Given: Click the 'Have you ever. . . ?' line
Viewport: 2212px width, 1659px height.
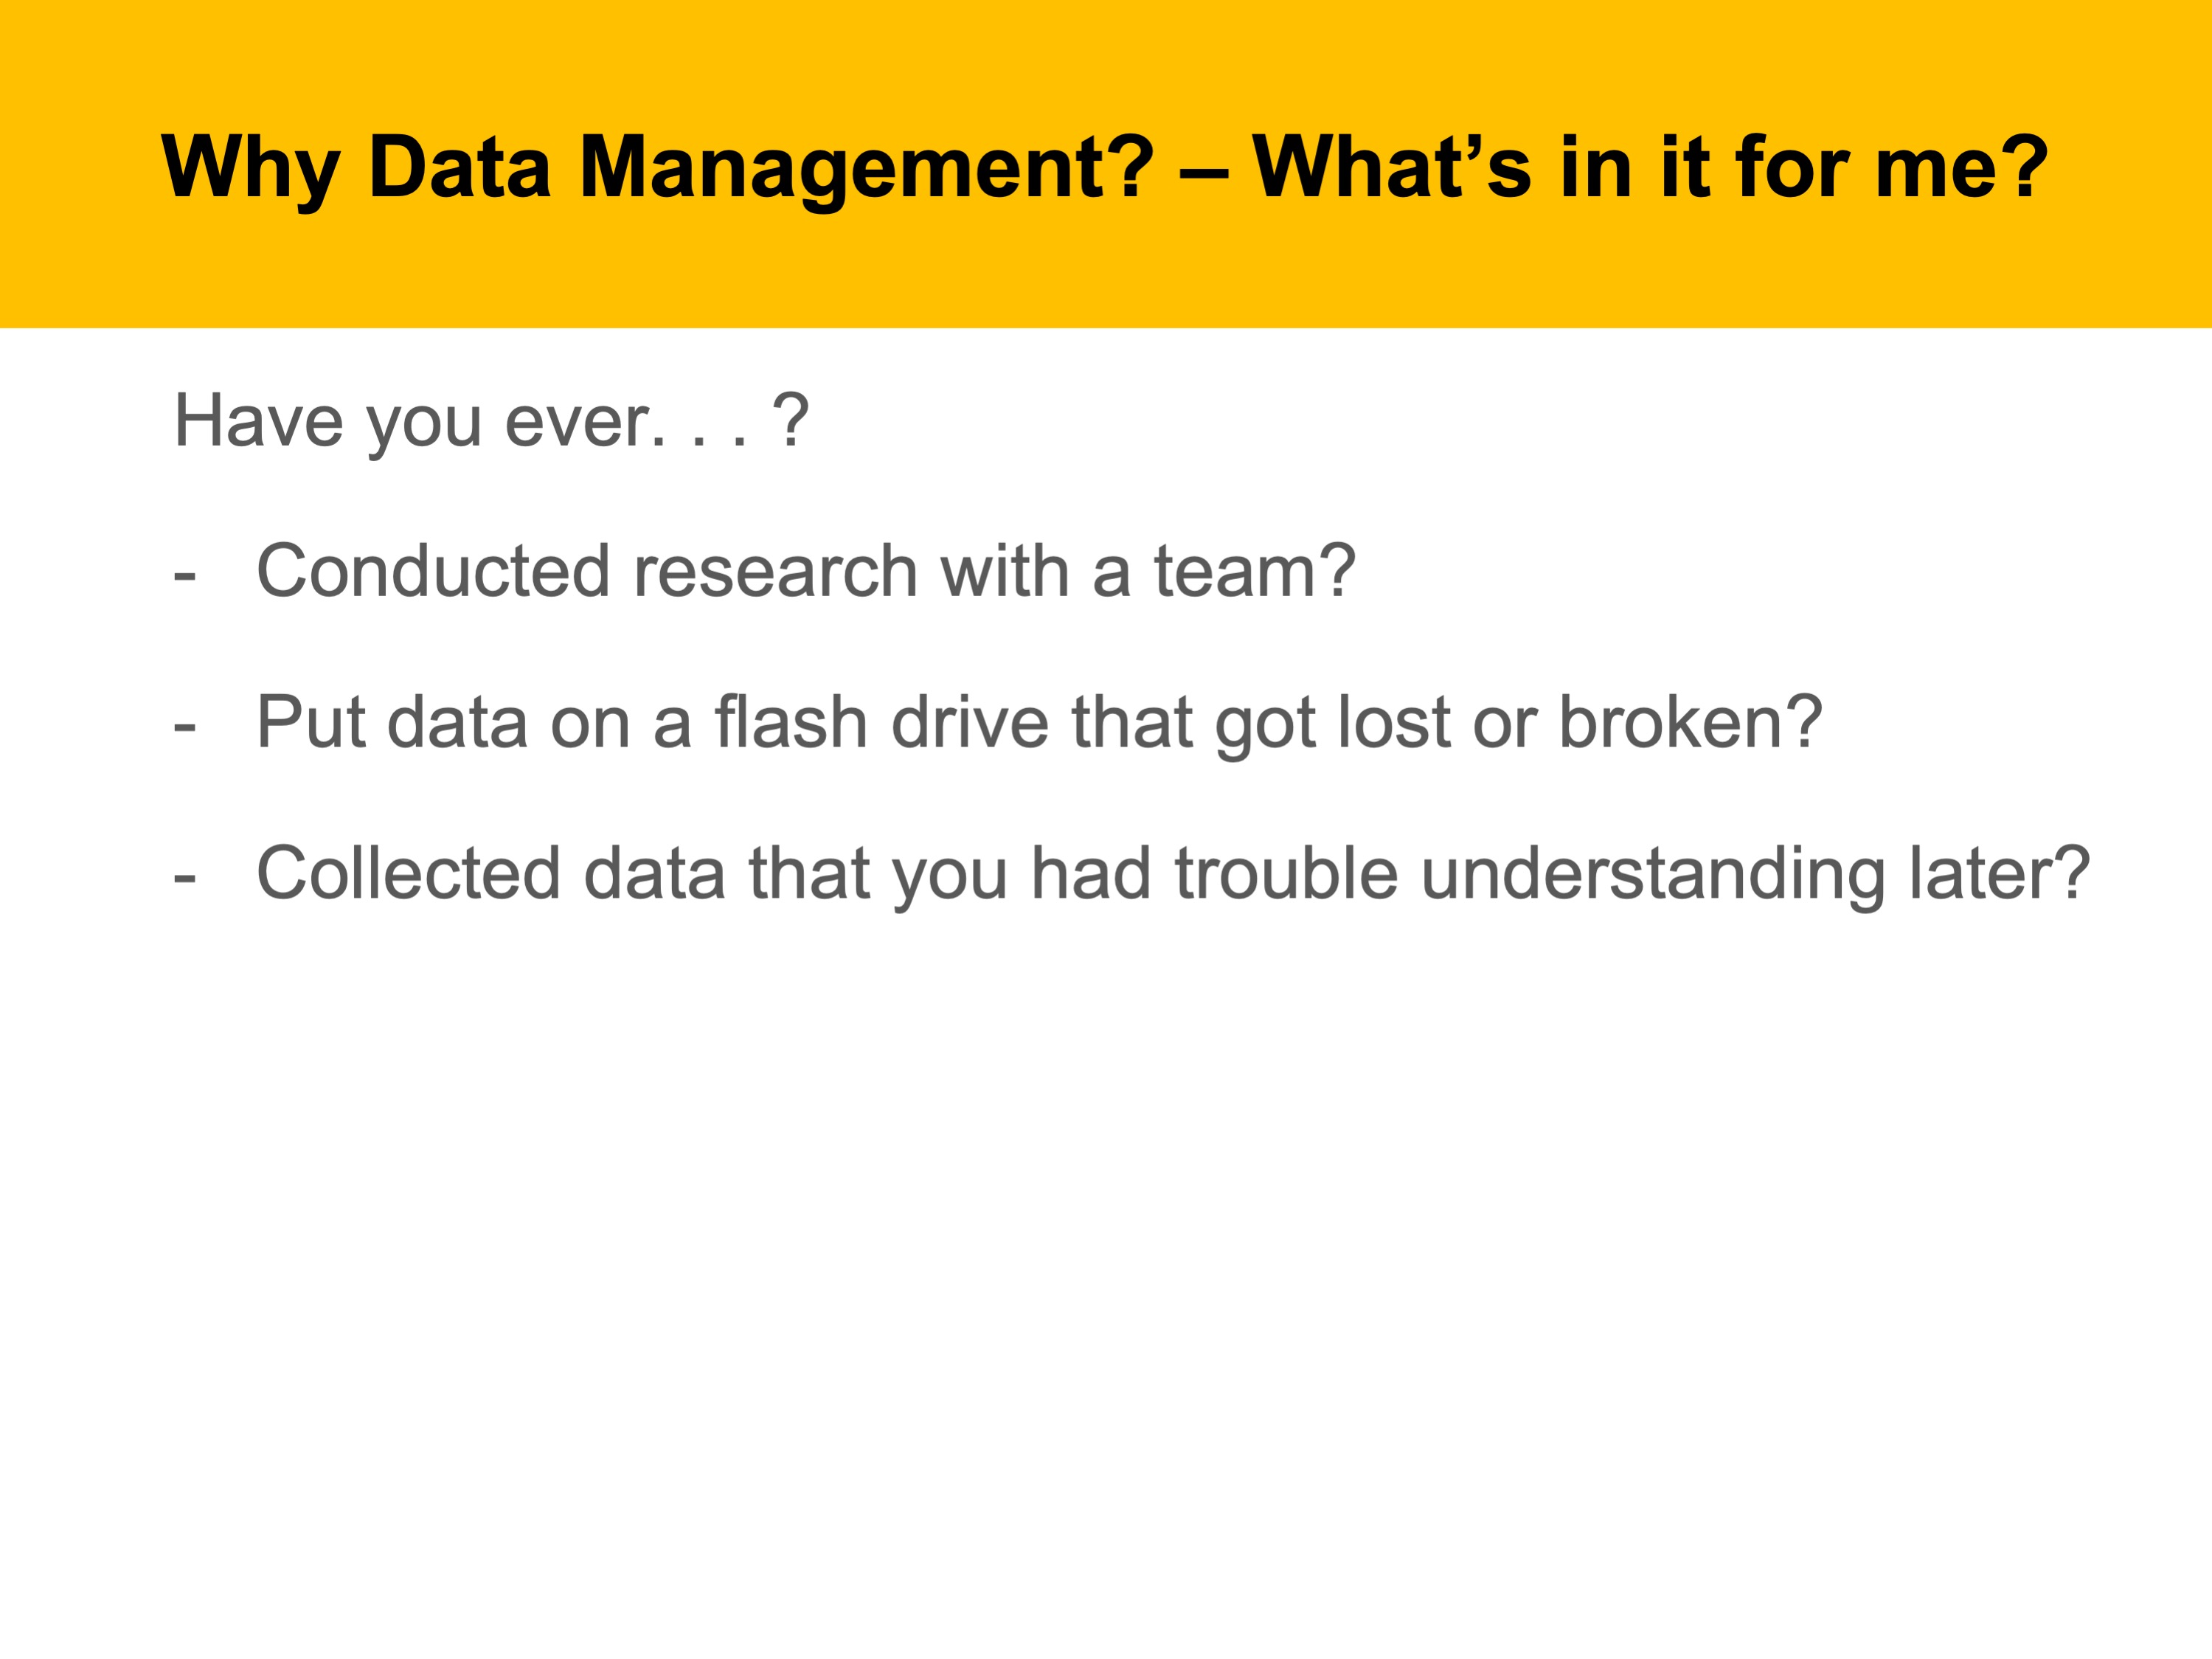Looking at the screenshot, I should coord(491,421).
